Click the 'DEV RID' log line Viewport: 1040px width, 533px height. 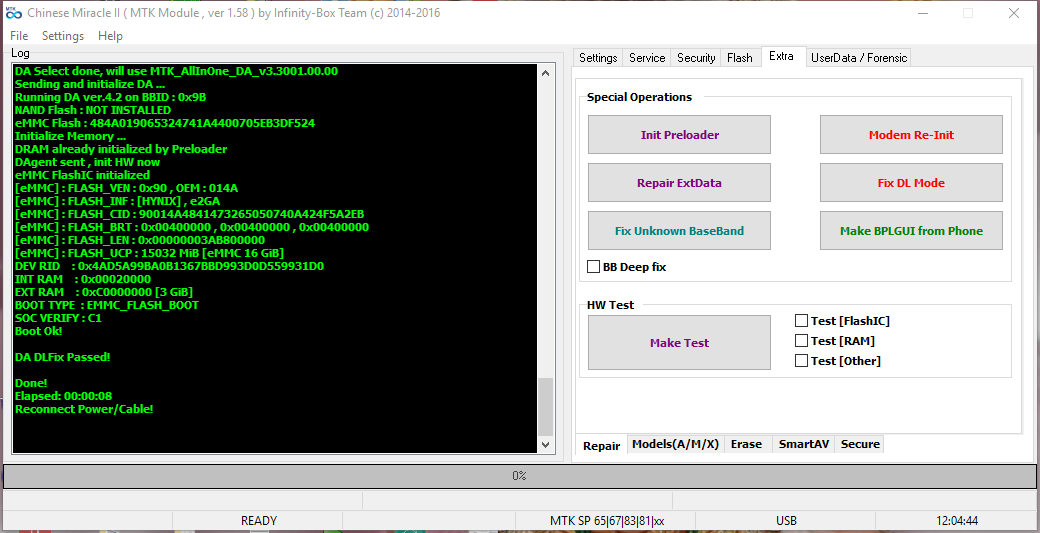pos(168,266)
